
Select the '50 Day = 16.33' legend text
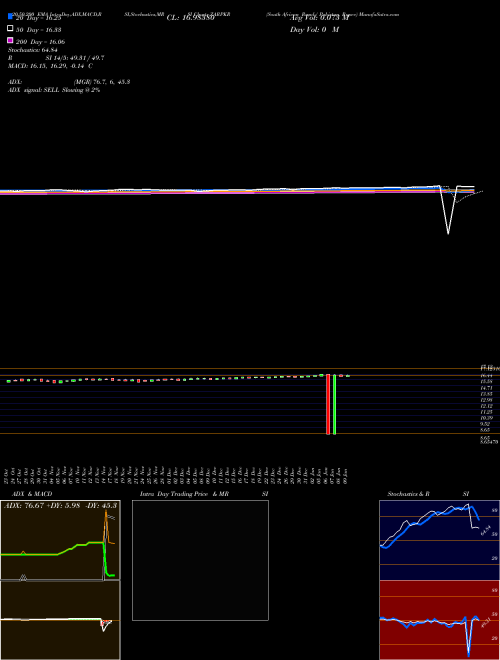(x=39, y=30)
